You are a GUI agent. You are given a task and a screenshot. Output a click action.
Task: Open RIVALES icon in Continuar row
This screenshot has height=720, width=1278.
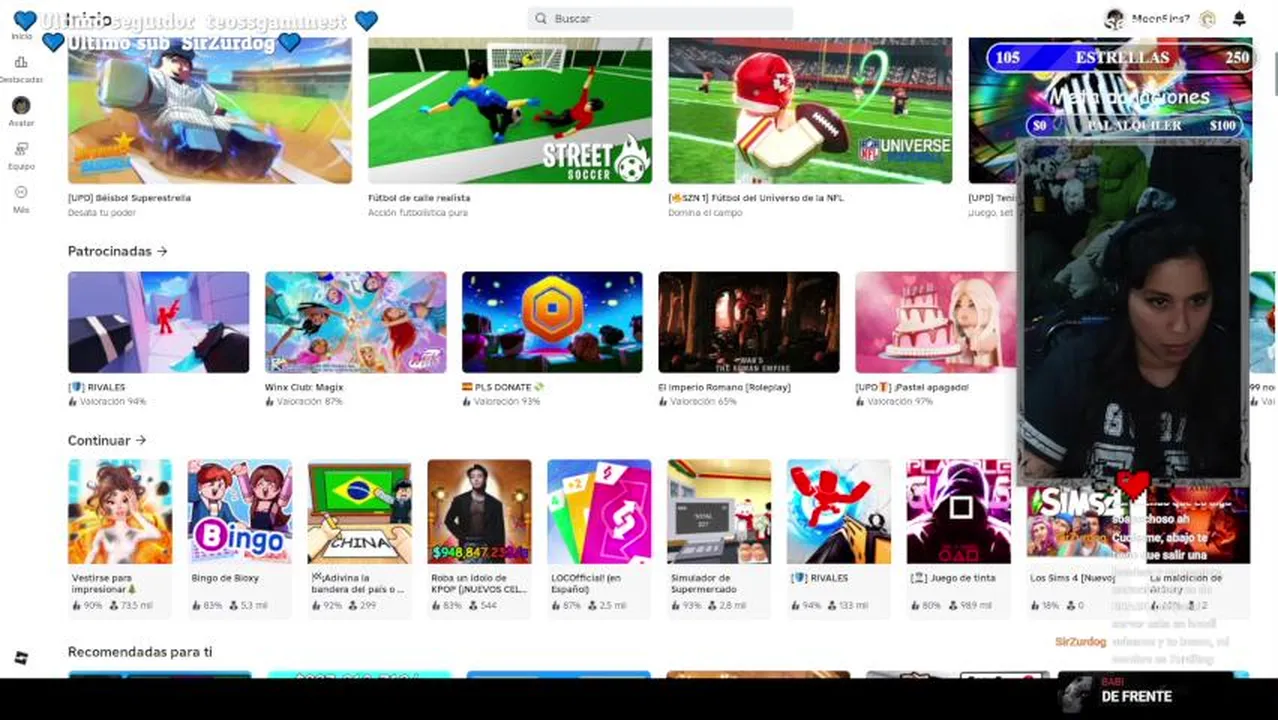[839, 512]
